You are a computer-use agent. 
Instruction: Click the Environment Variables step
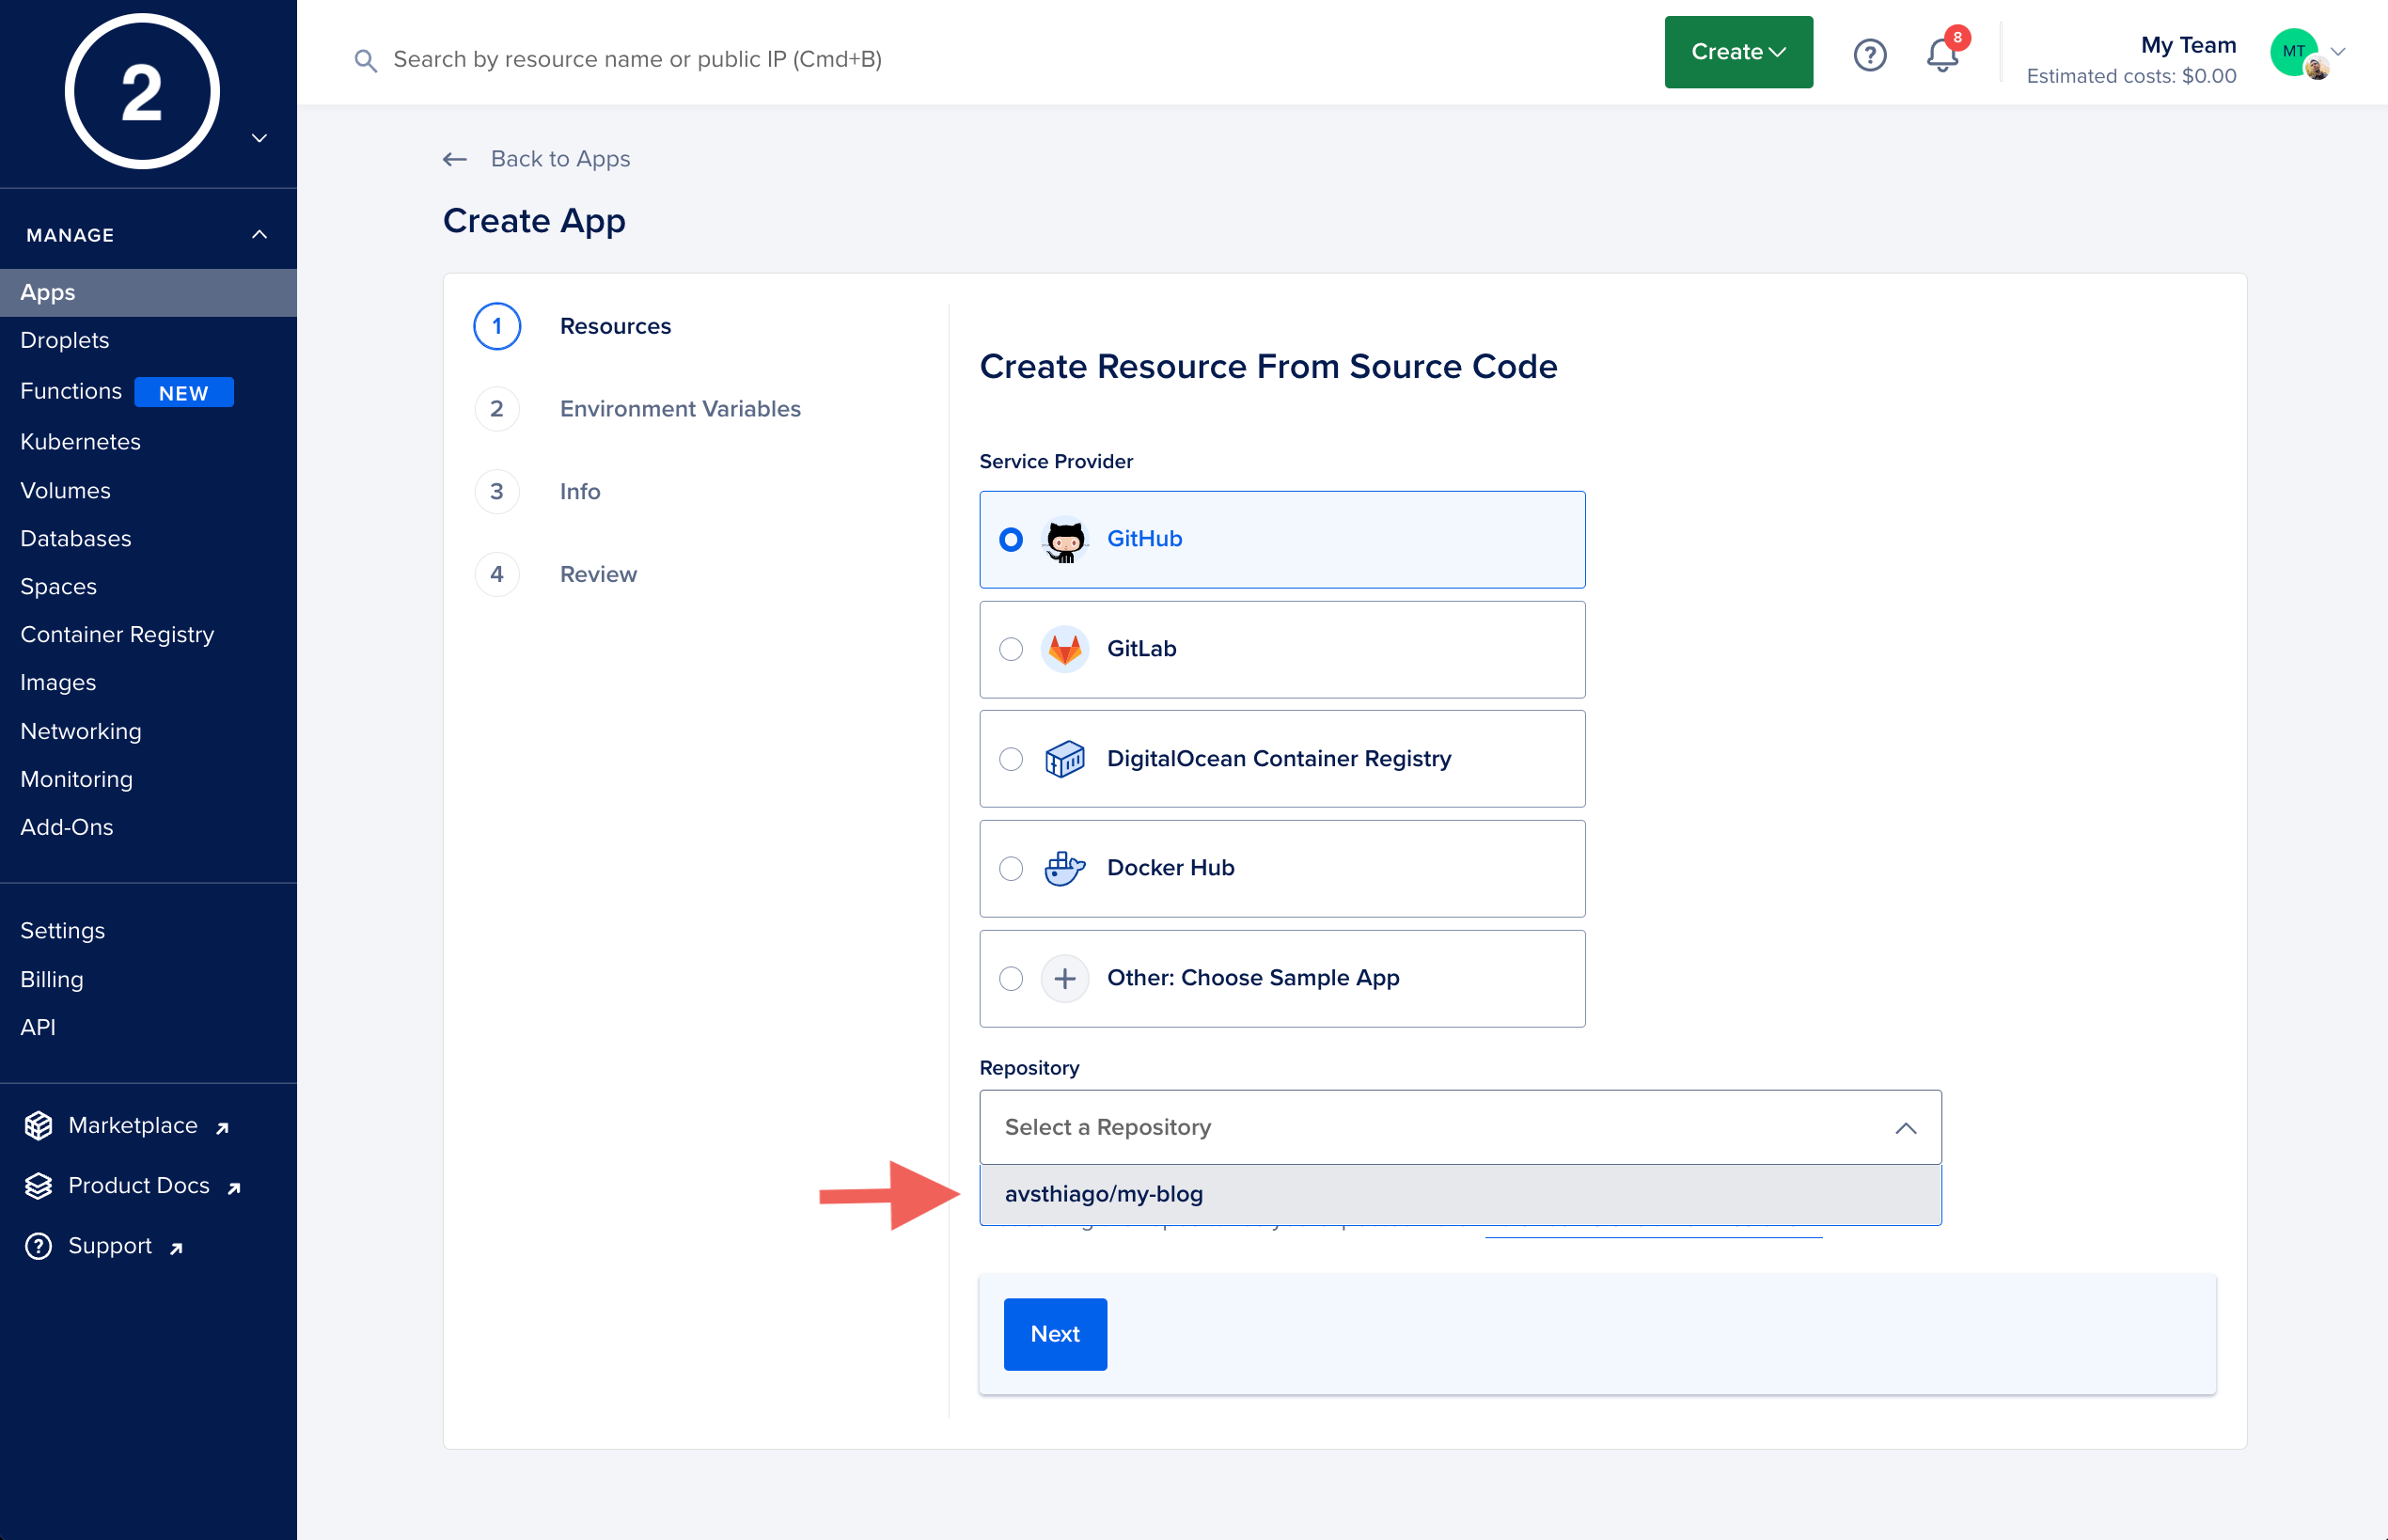[x=680, y=409]
